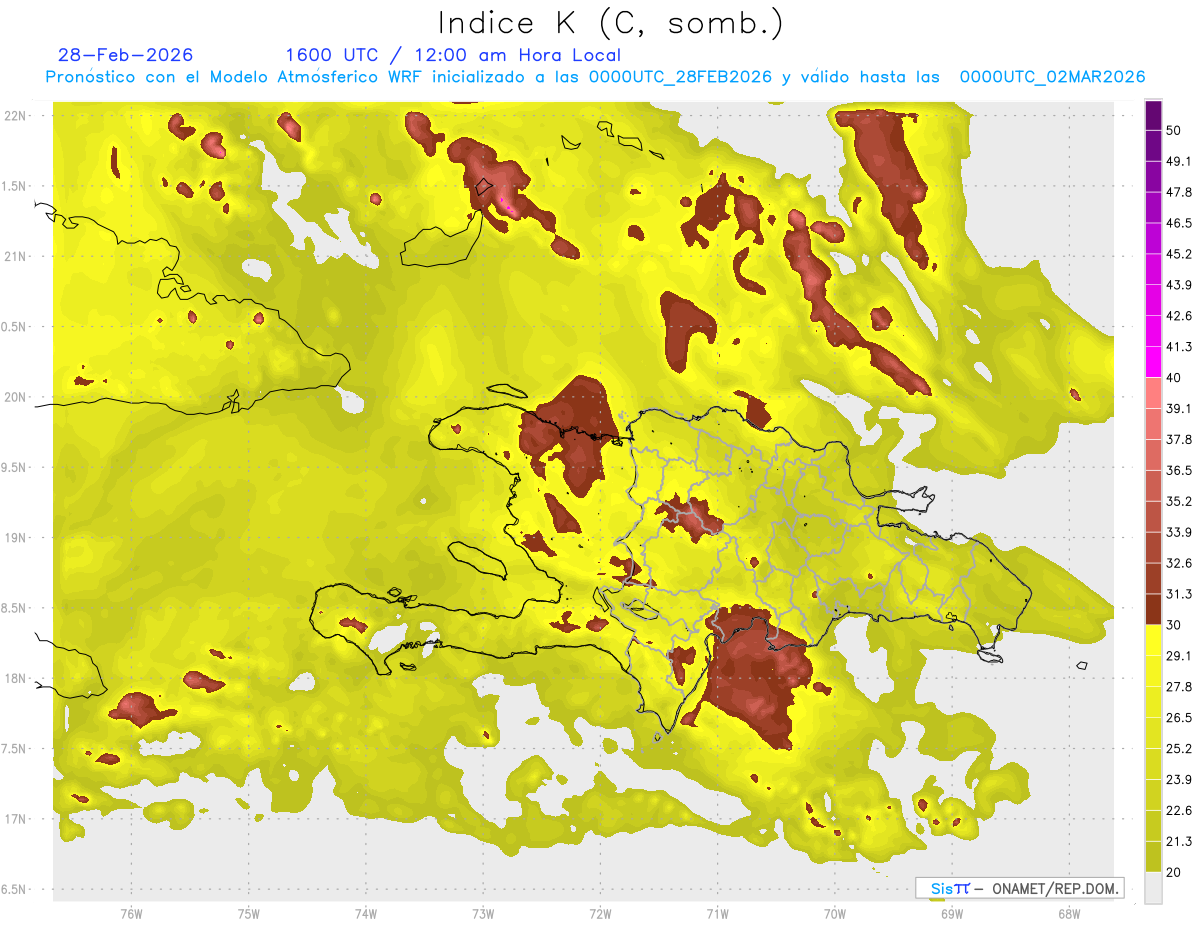Image resolution: width=1200 pixels, height=927 pixels.
Task: Click the colorbar value '33.9'
Action: coord(1178,533)
